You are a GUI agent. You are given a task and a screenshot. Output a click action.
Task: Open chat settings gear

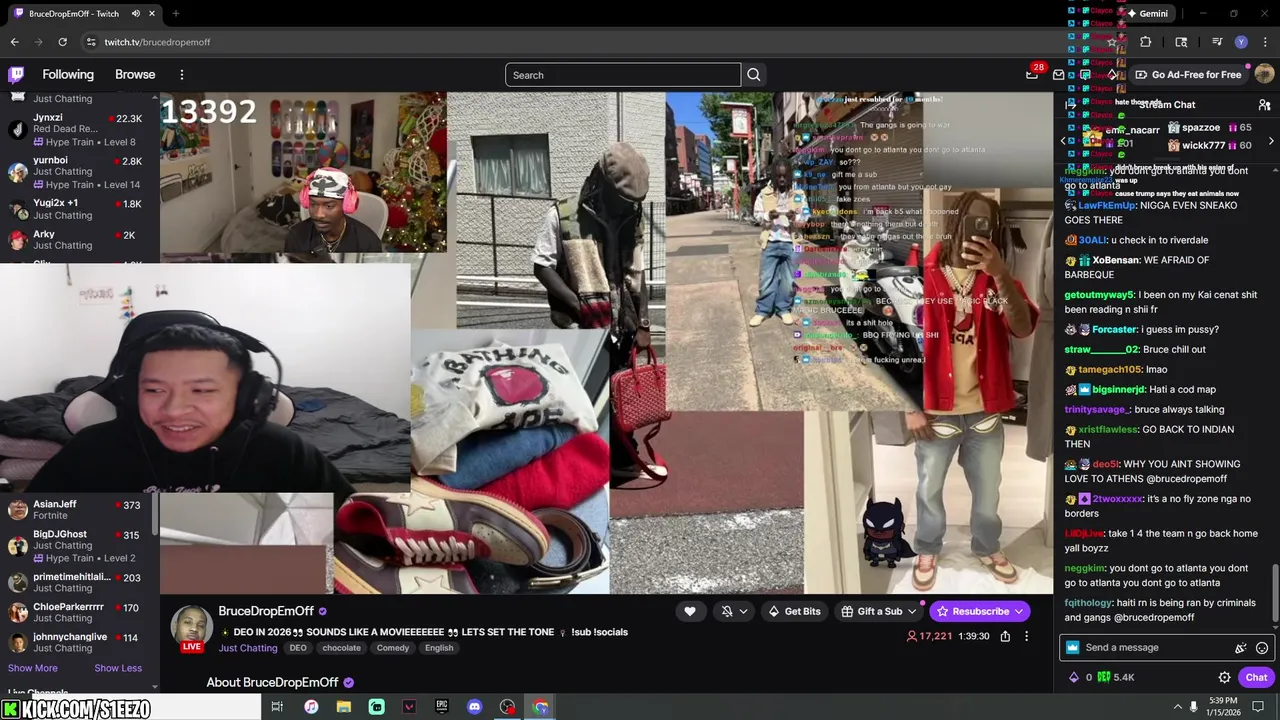(x=1224, y=677)
